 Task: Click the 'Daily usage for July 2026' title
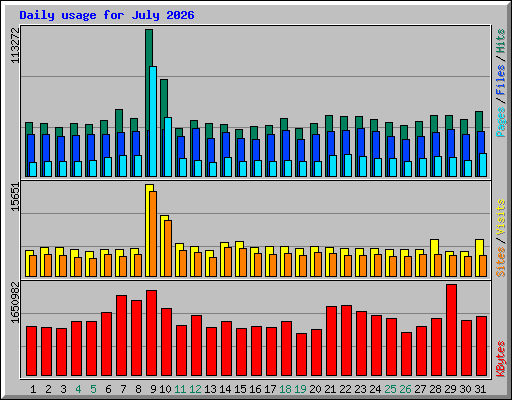[x=107, y=15]
